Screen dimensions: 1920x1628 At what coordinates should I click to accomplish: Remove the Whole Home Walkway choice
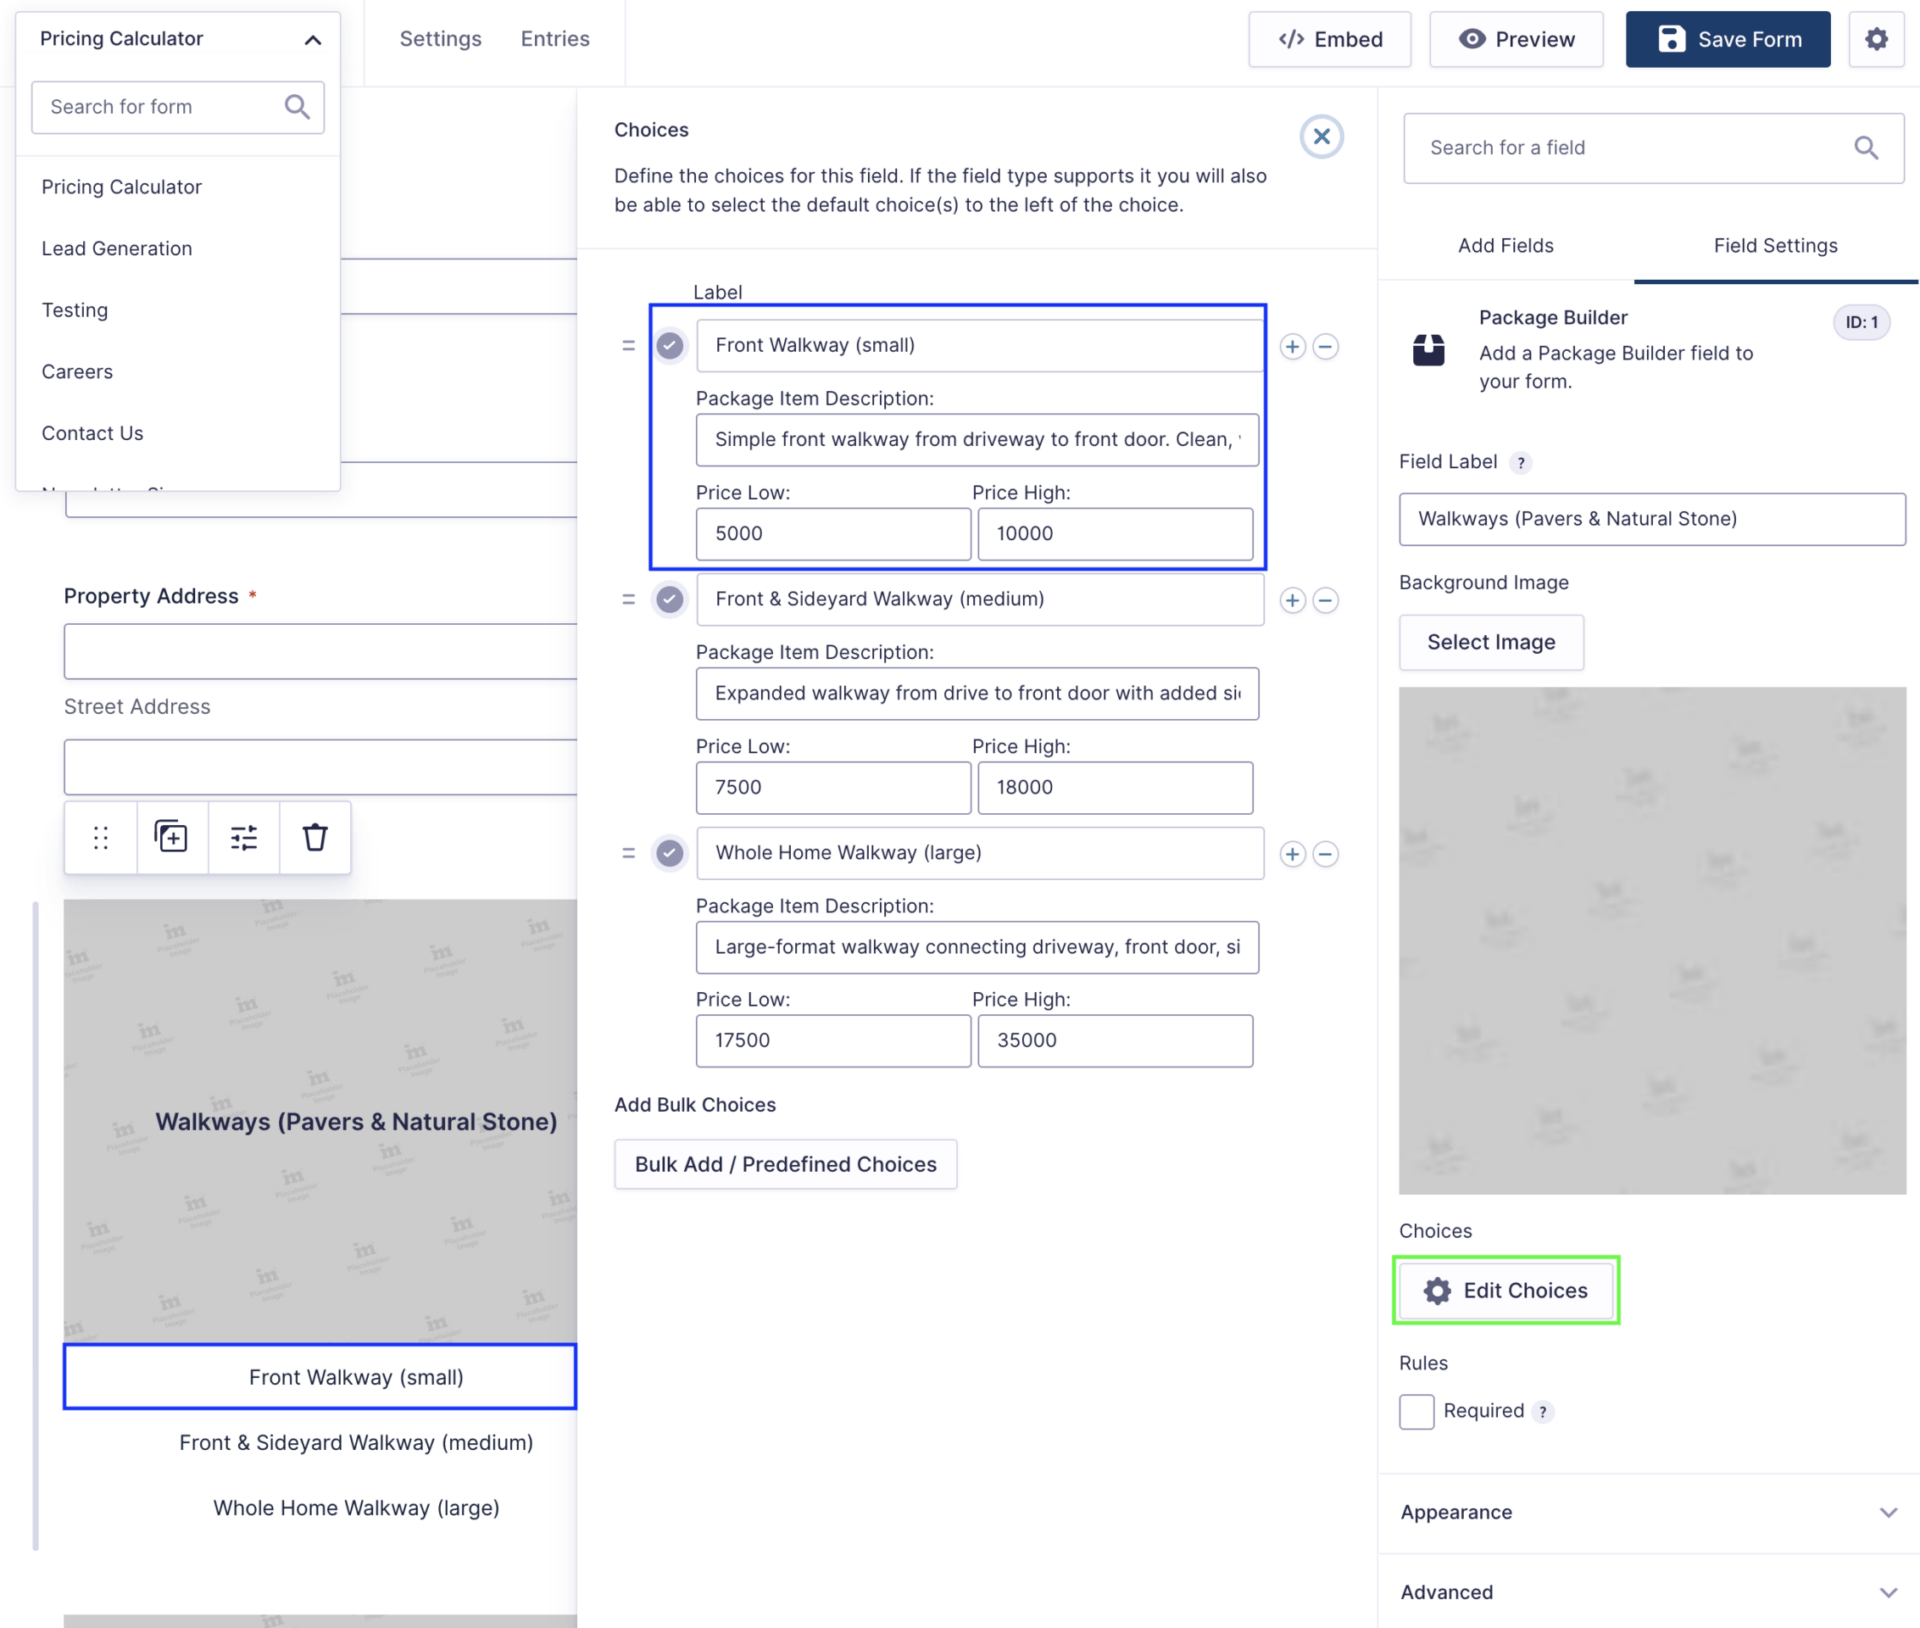point(1325,854)
